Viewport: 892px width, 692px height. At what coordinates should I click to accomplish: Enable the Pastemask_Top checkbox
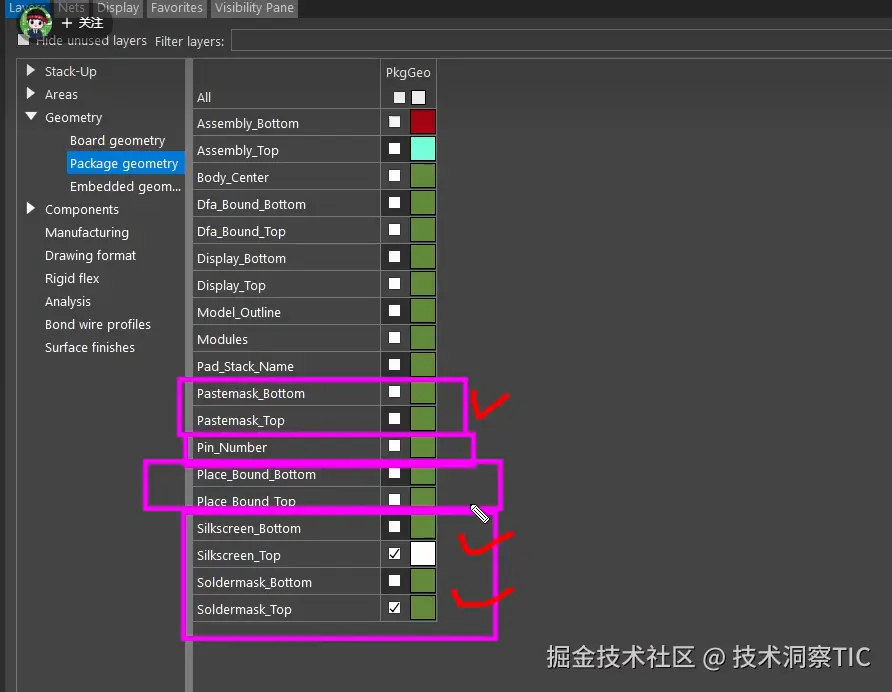point(394,419)
